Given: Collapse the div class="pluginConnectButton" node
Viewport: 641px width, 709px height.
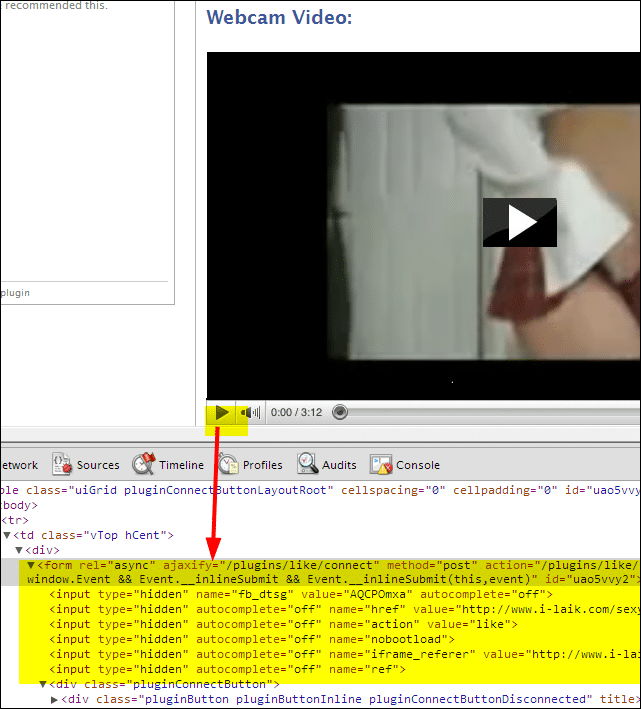Looking at the screenshot, I should [x=43, y=684].
